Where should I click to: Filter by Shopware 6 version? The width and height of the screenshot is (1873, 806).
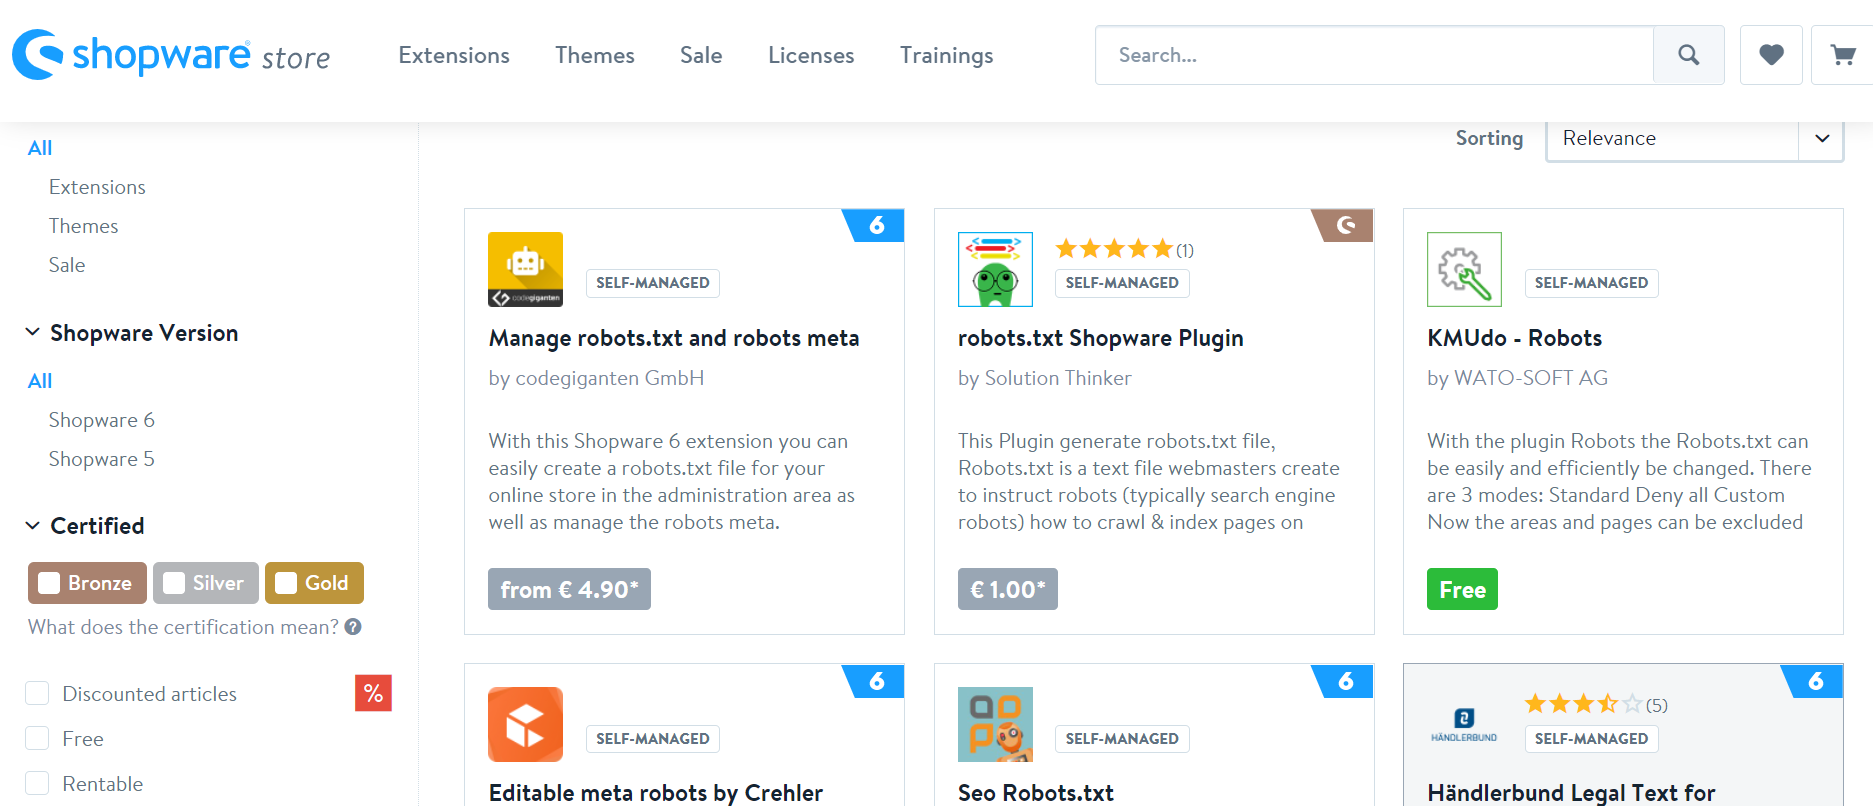point(102,420)
